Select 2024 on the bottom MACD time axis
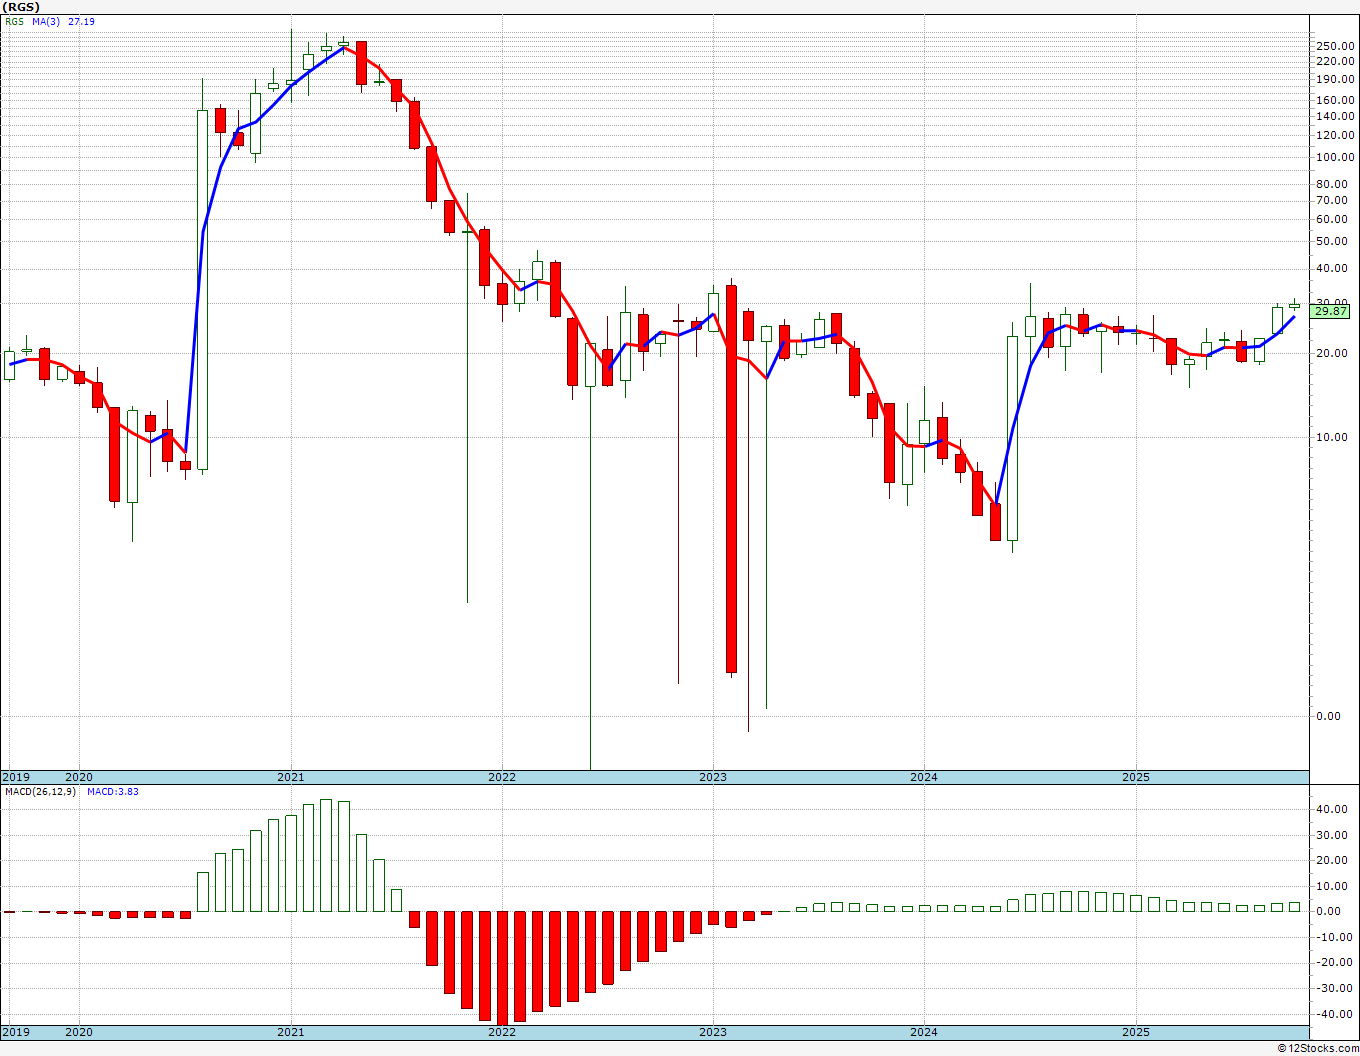This screenshot has height=1056, width=1360. [x=924, y=1032]
